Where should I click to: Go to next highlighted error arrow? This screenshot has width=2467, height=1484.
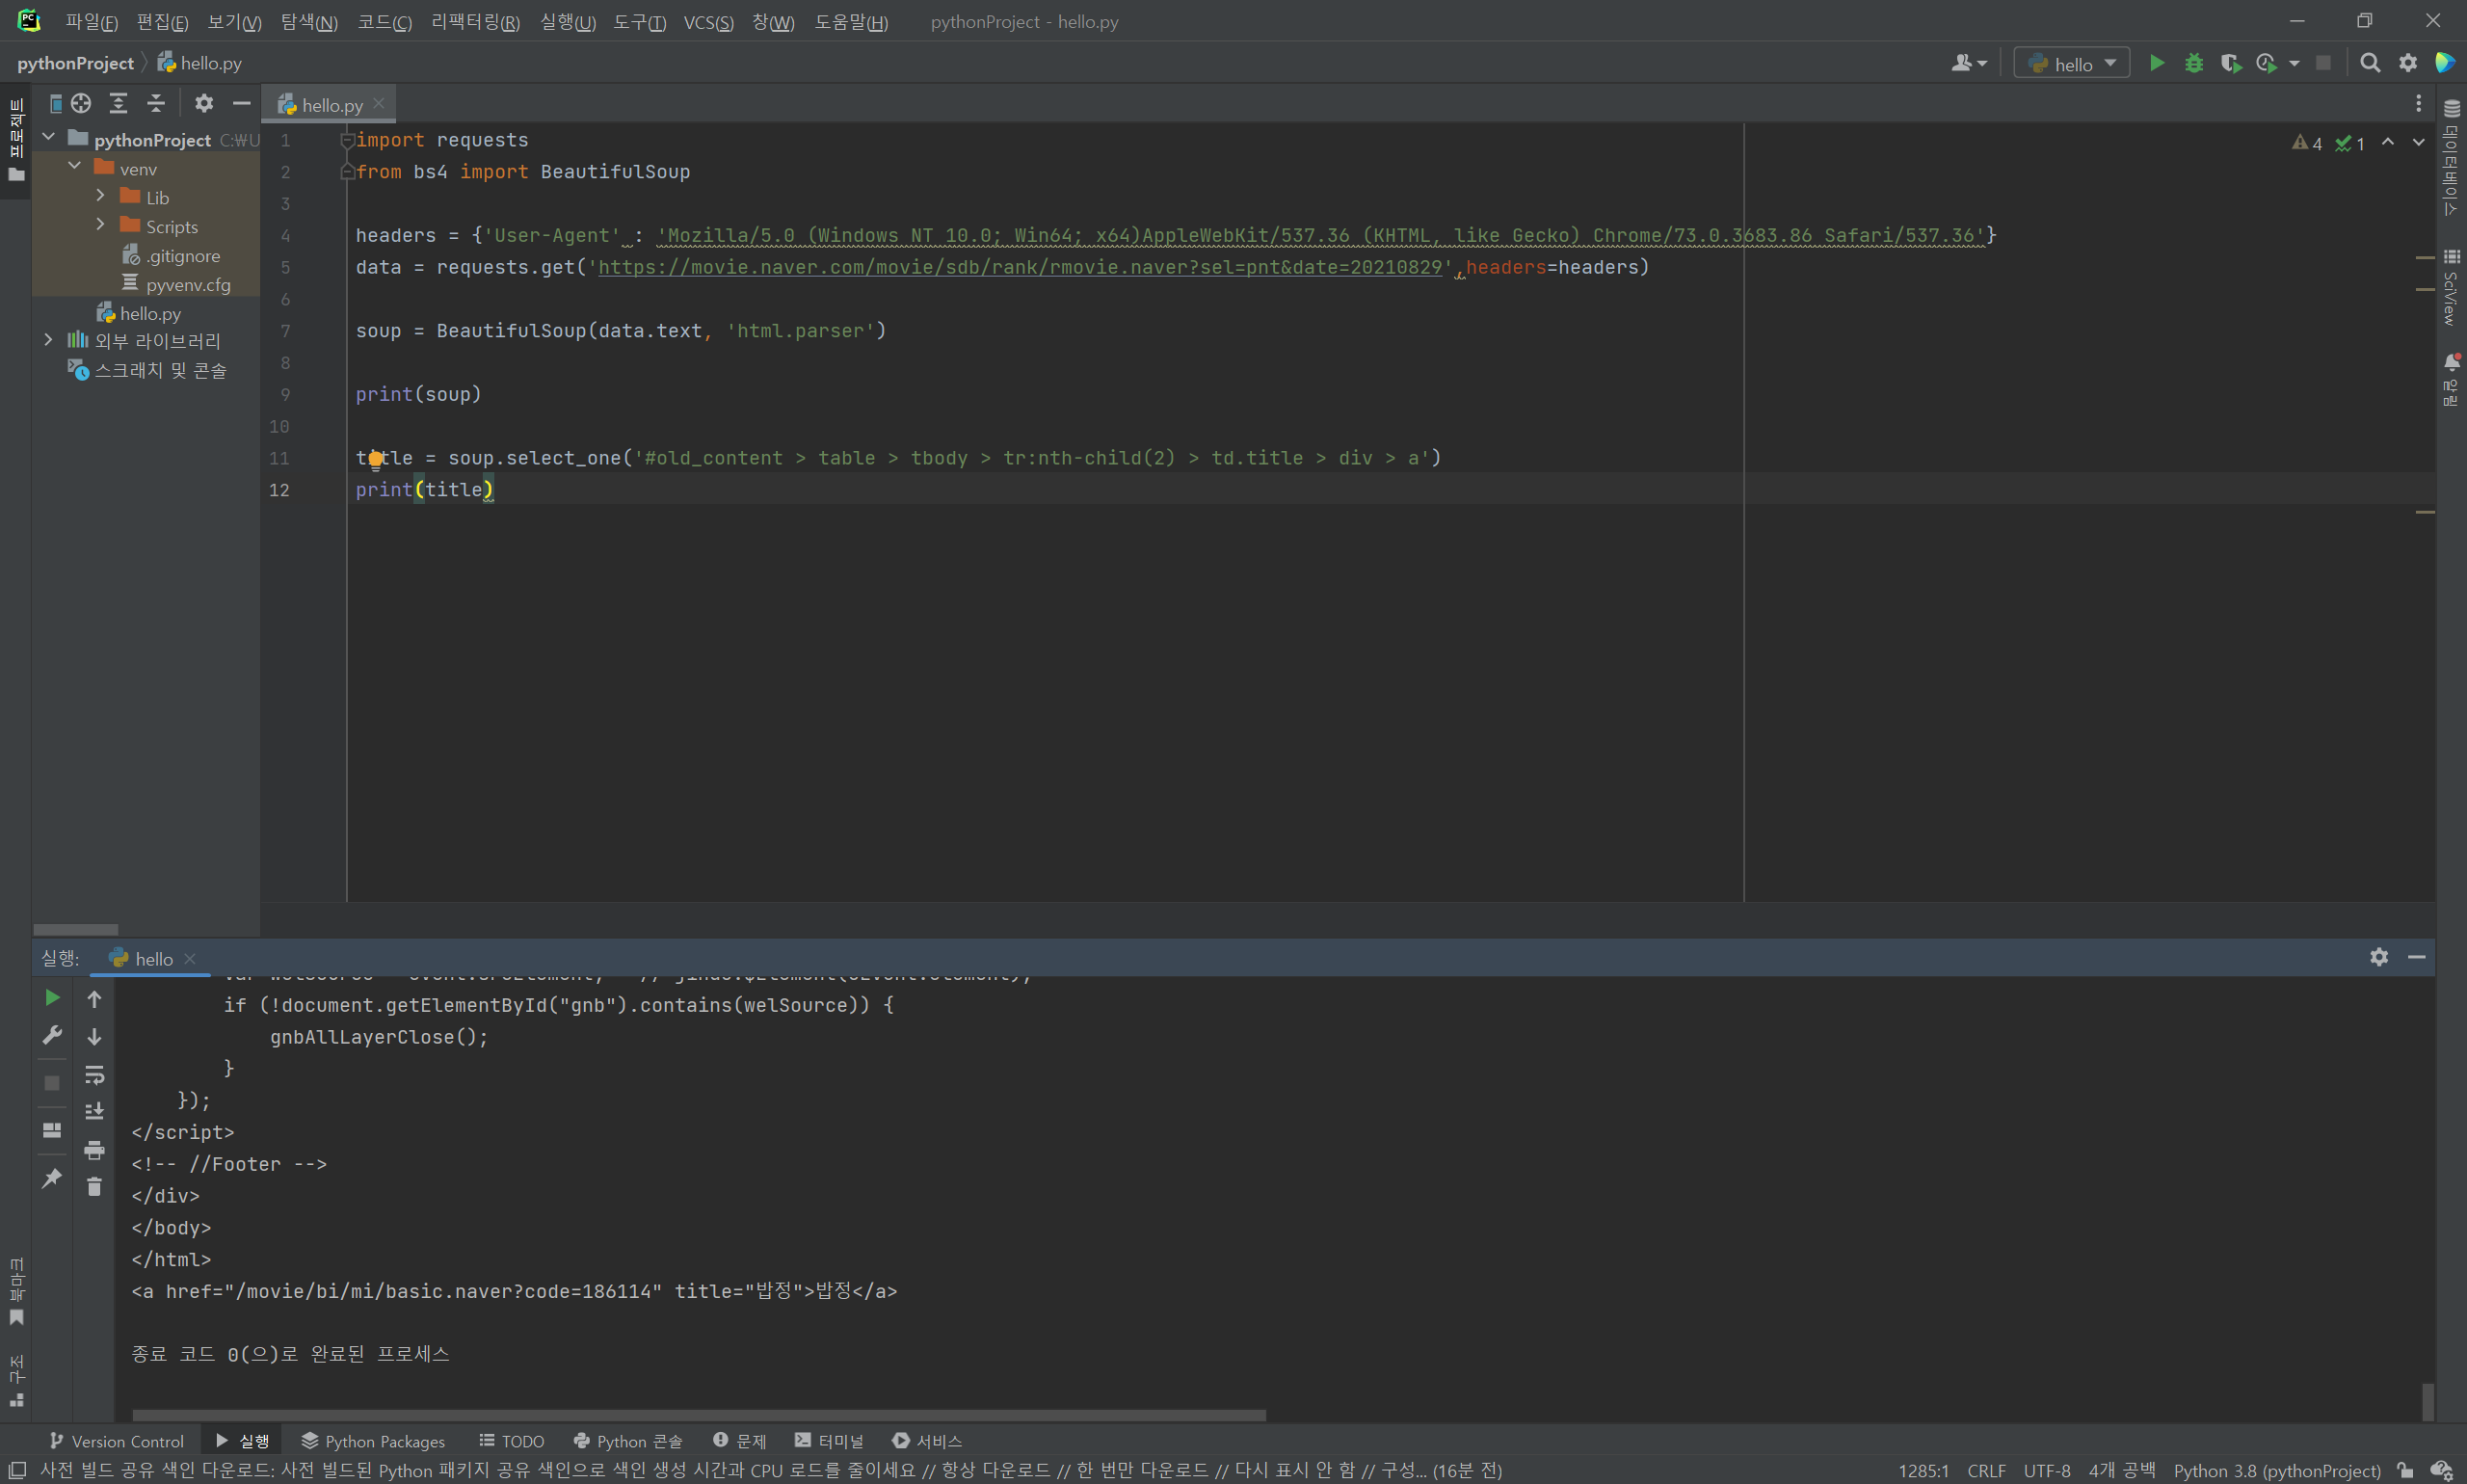2418,143
